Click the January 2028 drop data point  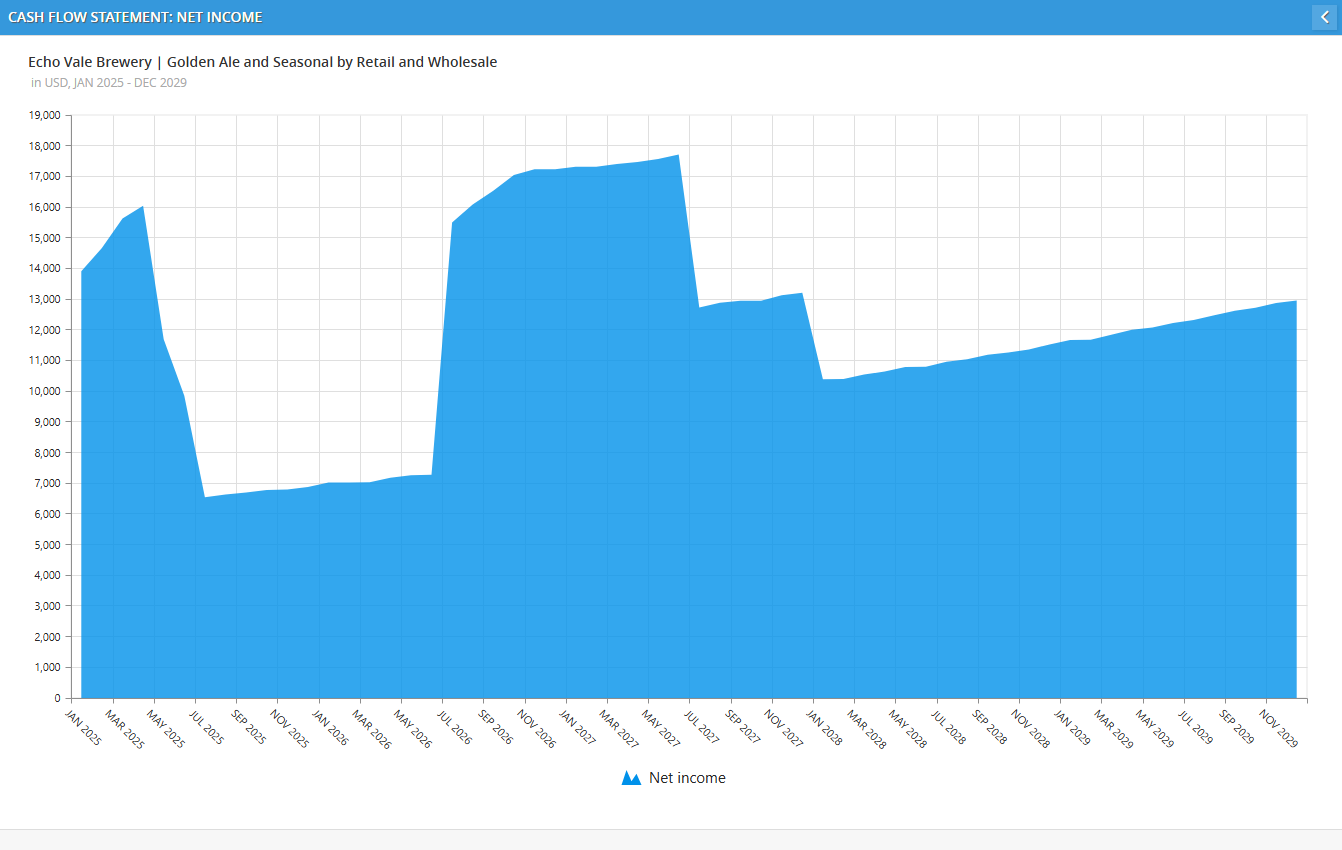coord(824,379)
